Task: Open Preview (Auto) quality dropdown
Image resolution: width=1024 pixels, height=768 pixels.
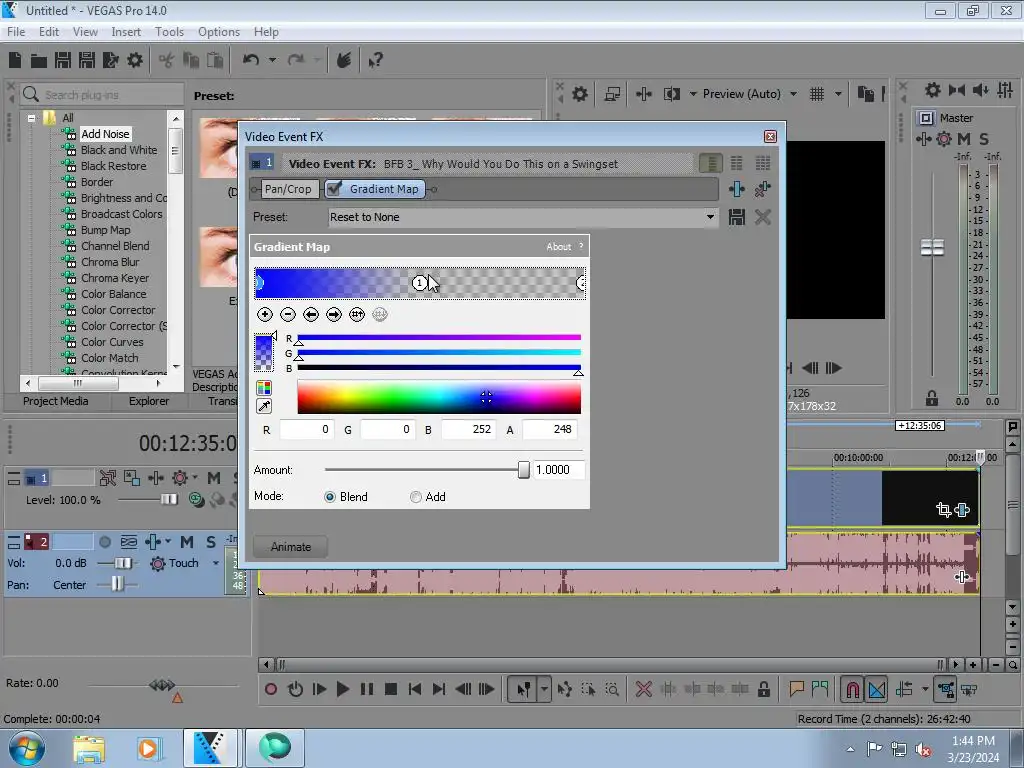Action: point(793,94)
